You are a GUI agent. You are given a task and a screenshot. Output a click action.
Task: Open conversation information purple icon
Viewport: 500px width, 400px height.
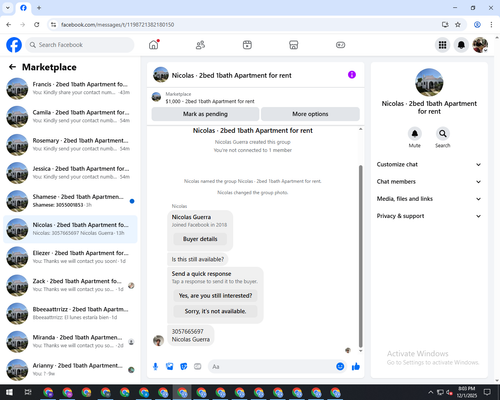point(352,75)
